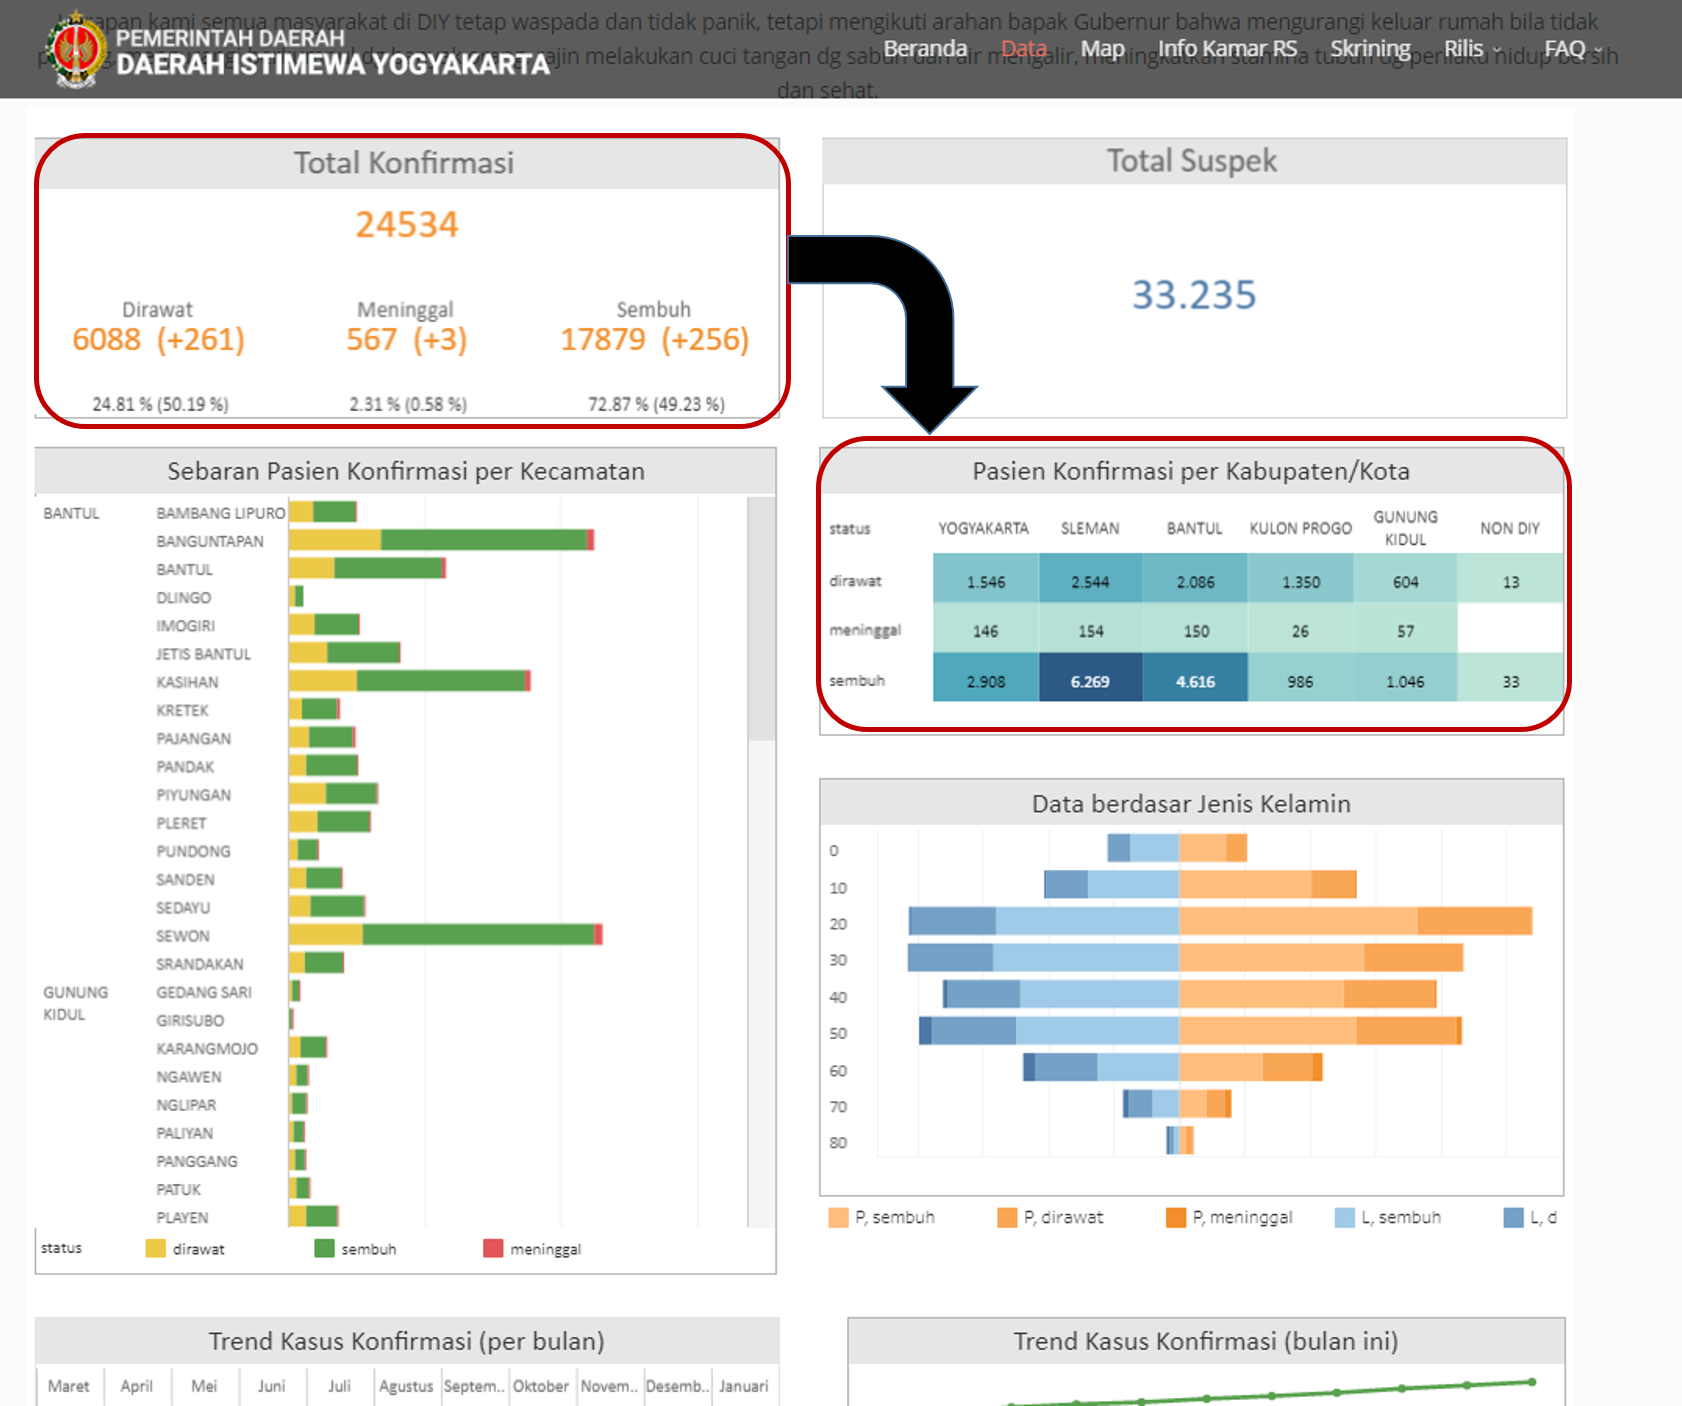Click the yellow dirawat legend square
The image size is (1682, 1406).
[155, 1248]
